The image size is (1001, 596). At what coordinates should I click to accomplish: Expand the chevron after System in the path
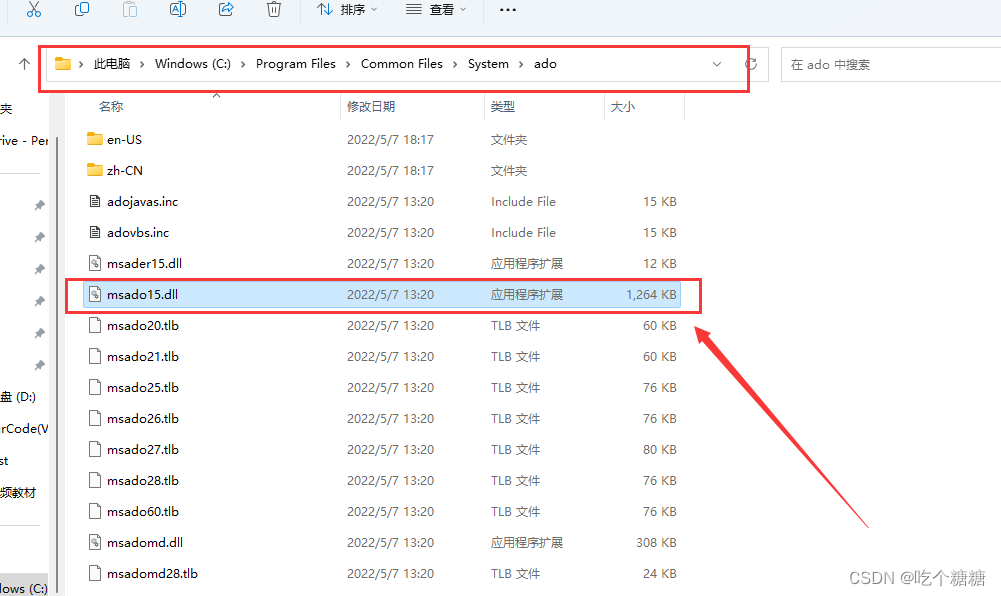tap(521, 64)
